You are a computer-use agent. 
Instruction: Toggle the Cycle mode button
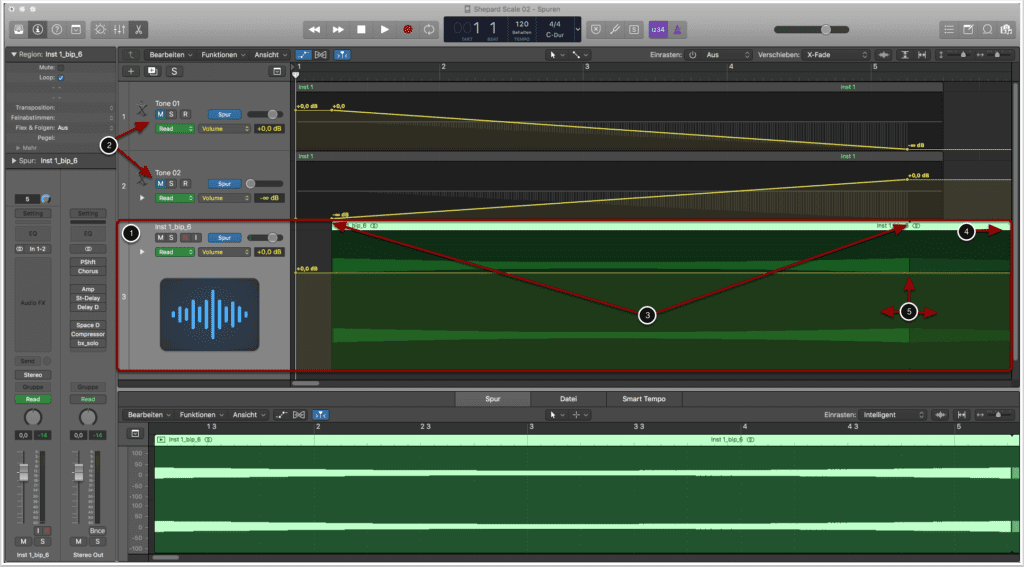coord(429,29)
